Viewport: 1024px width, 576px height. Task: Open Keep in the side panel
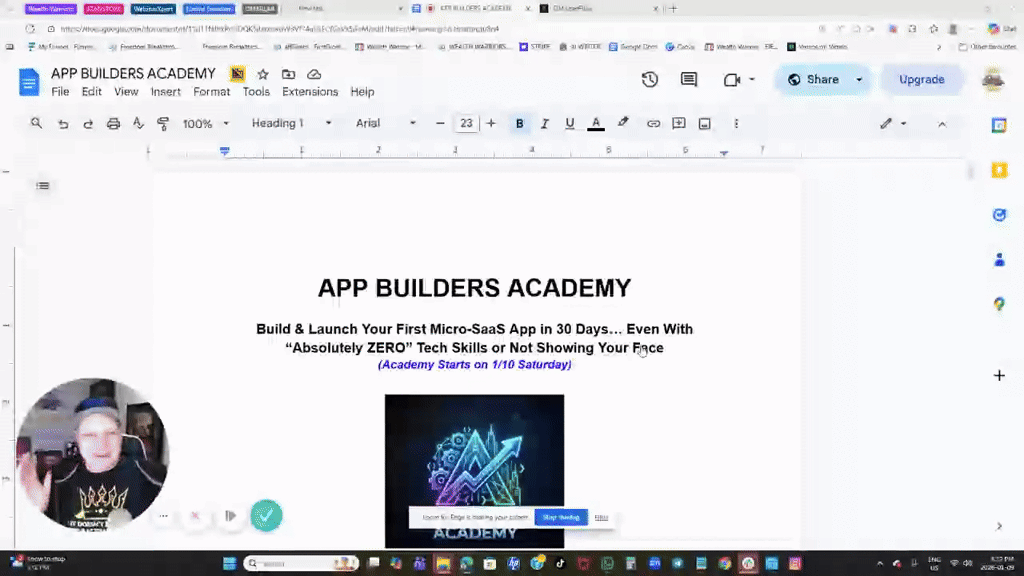coord(999,170)
